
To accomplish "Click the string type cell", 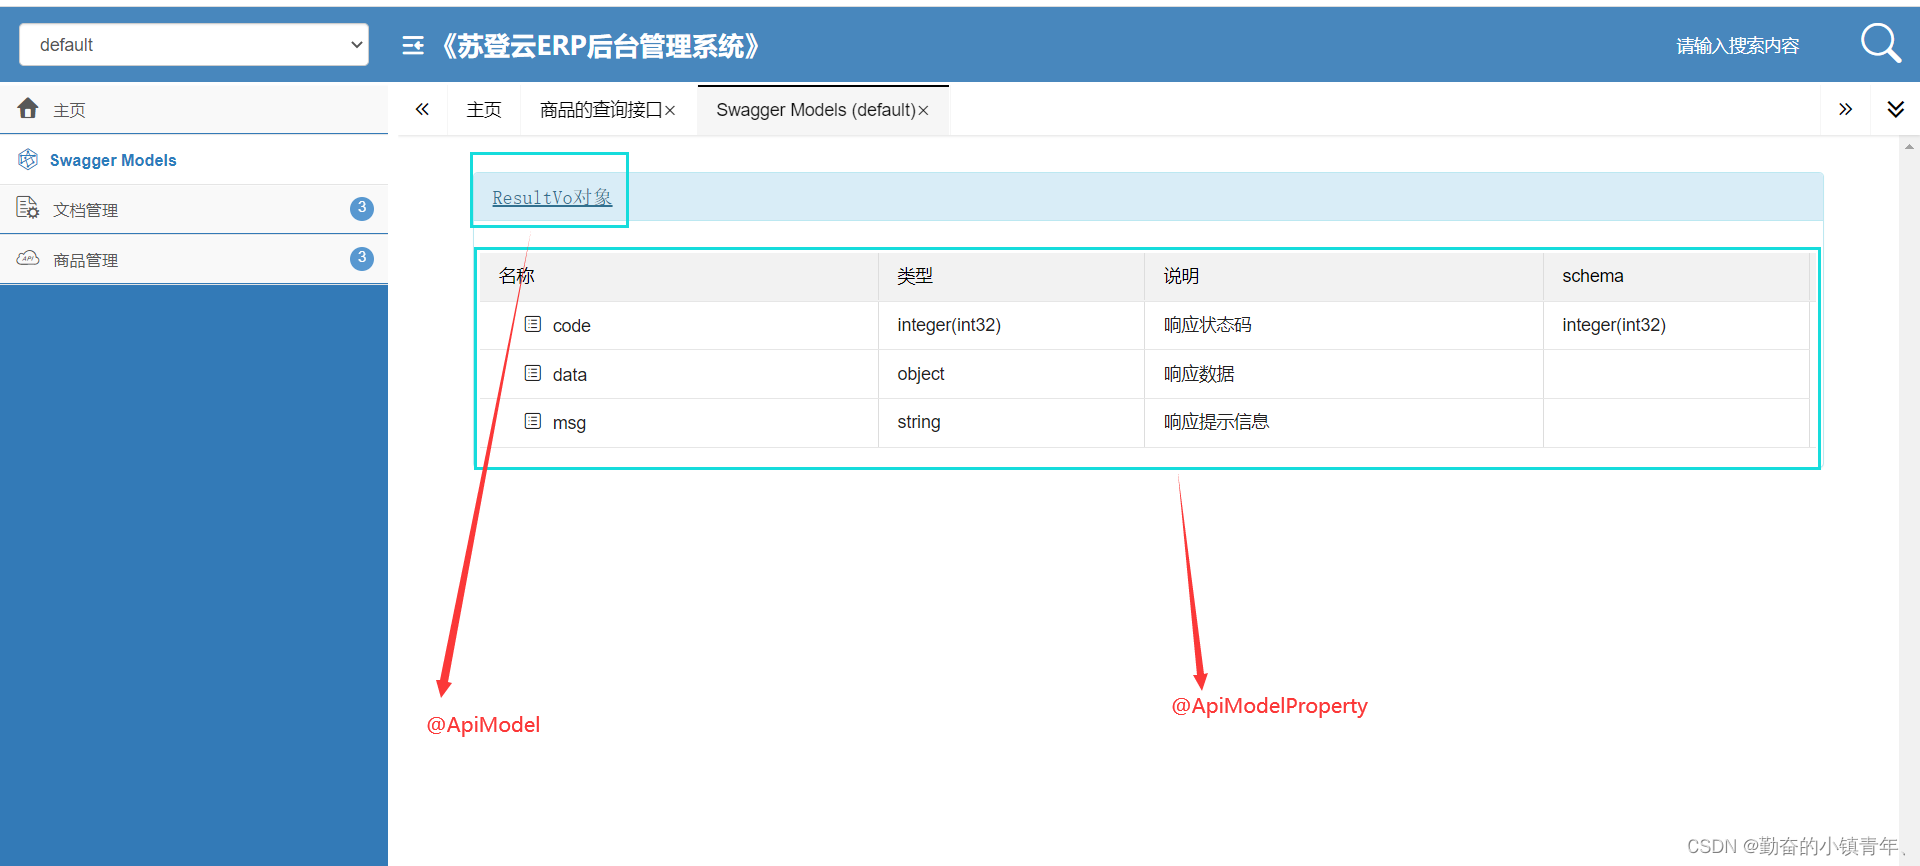I will click(x=919, y=422).
